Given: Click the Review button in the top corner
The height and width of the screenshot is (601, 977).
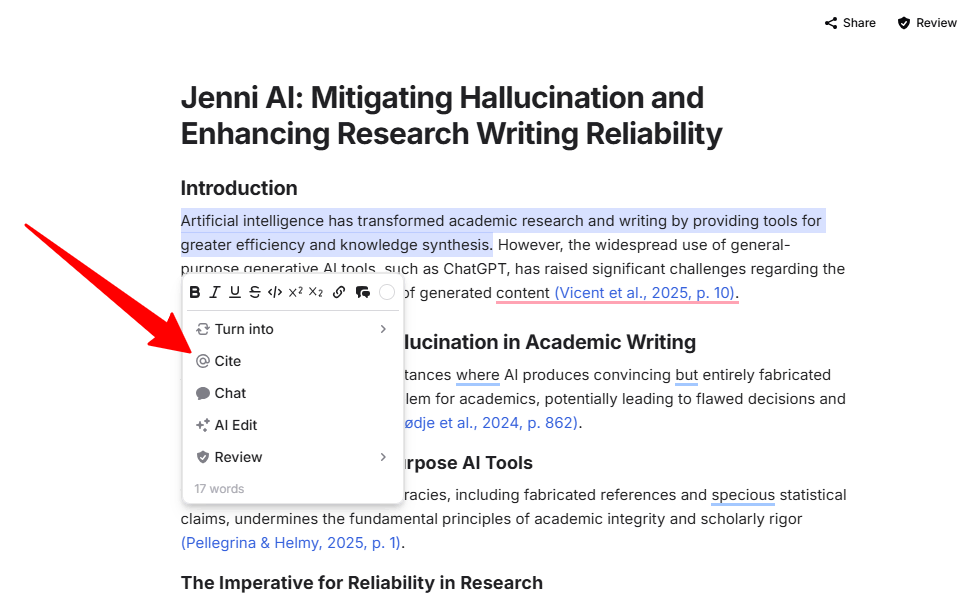Looking at the screenshot, I should coord(925,22).
